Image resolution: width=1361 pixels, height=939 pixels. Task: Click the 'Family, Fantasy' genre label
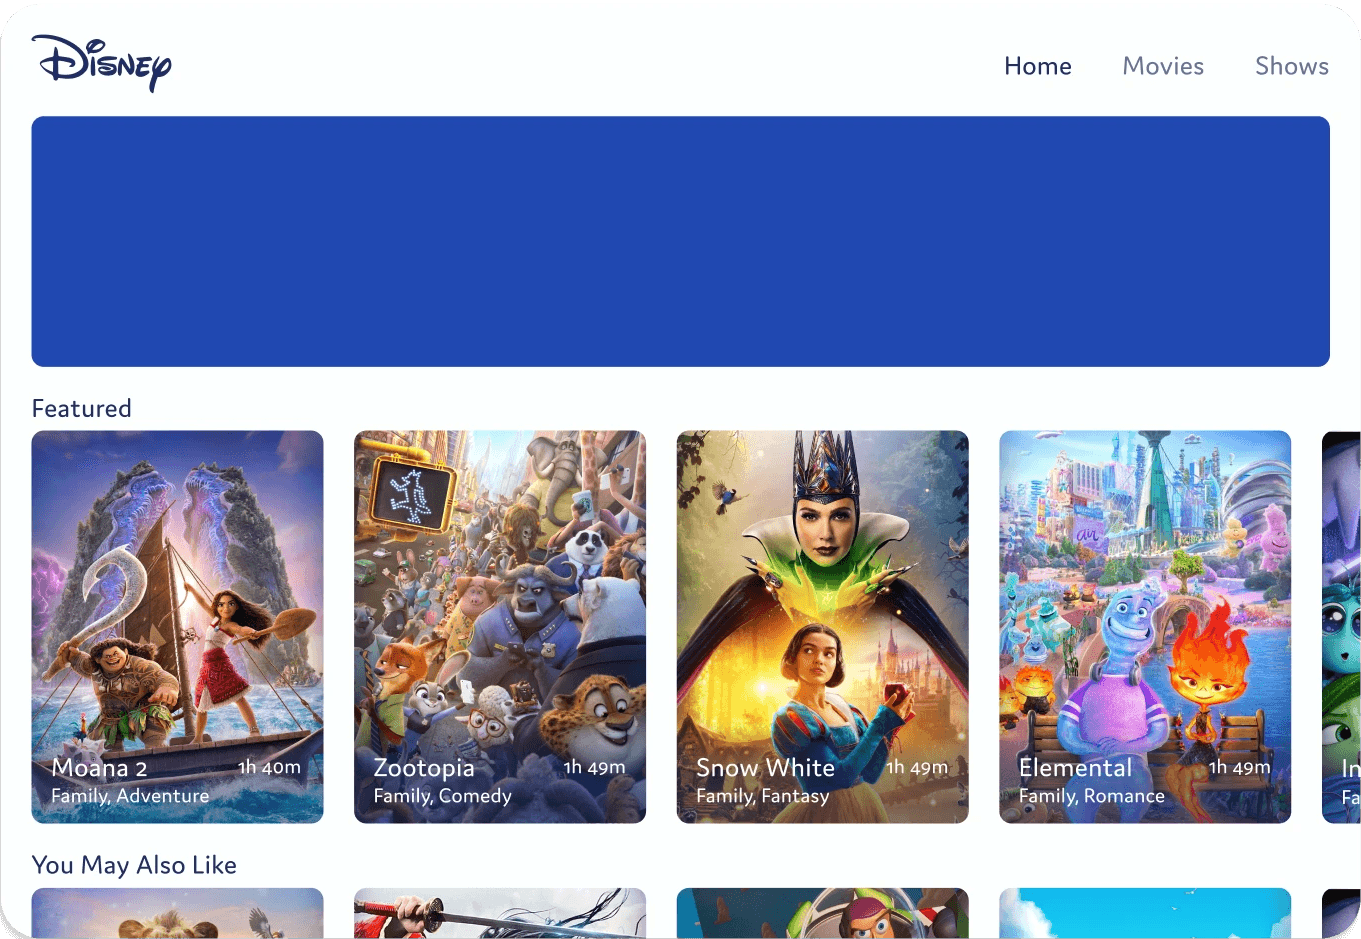point(763,796)
